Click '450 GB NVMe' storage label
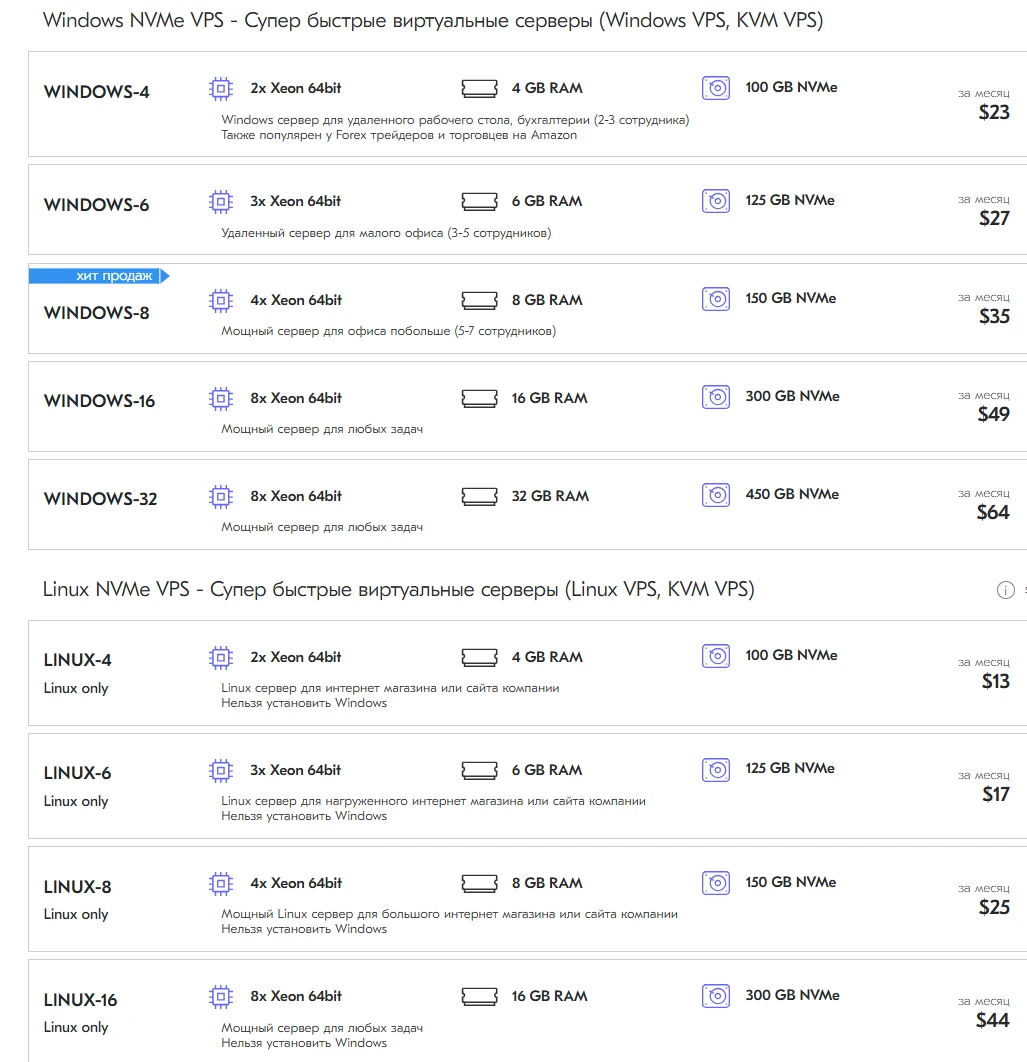Screen dimensions: 1027x1062 (792, 494)
